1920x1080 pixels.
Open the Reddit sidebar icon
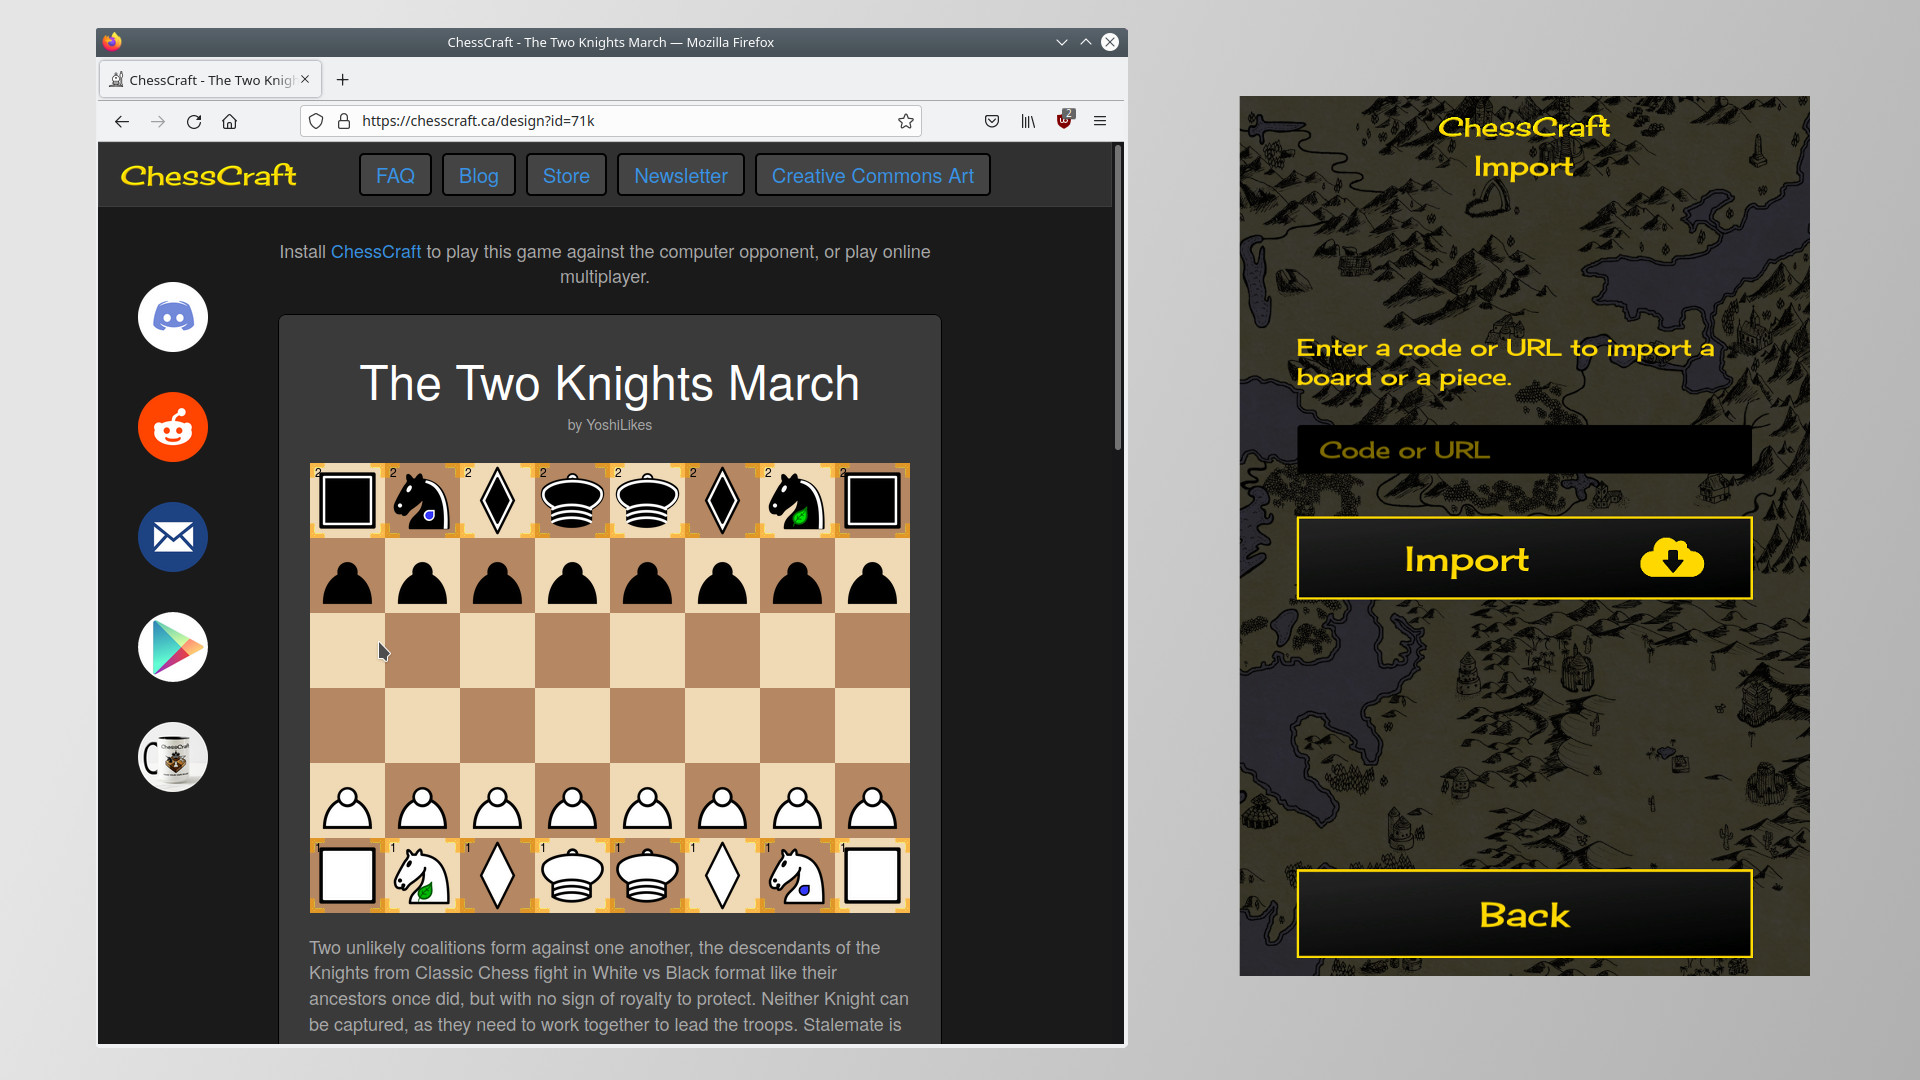172,427
